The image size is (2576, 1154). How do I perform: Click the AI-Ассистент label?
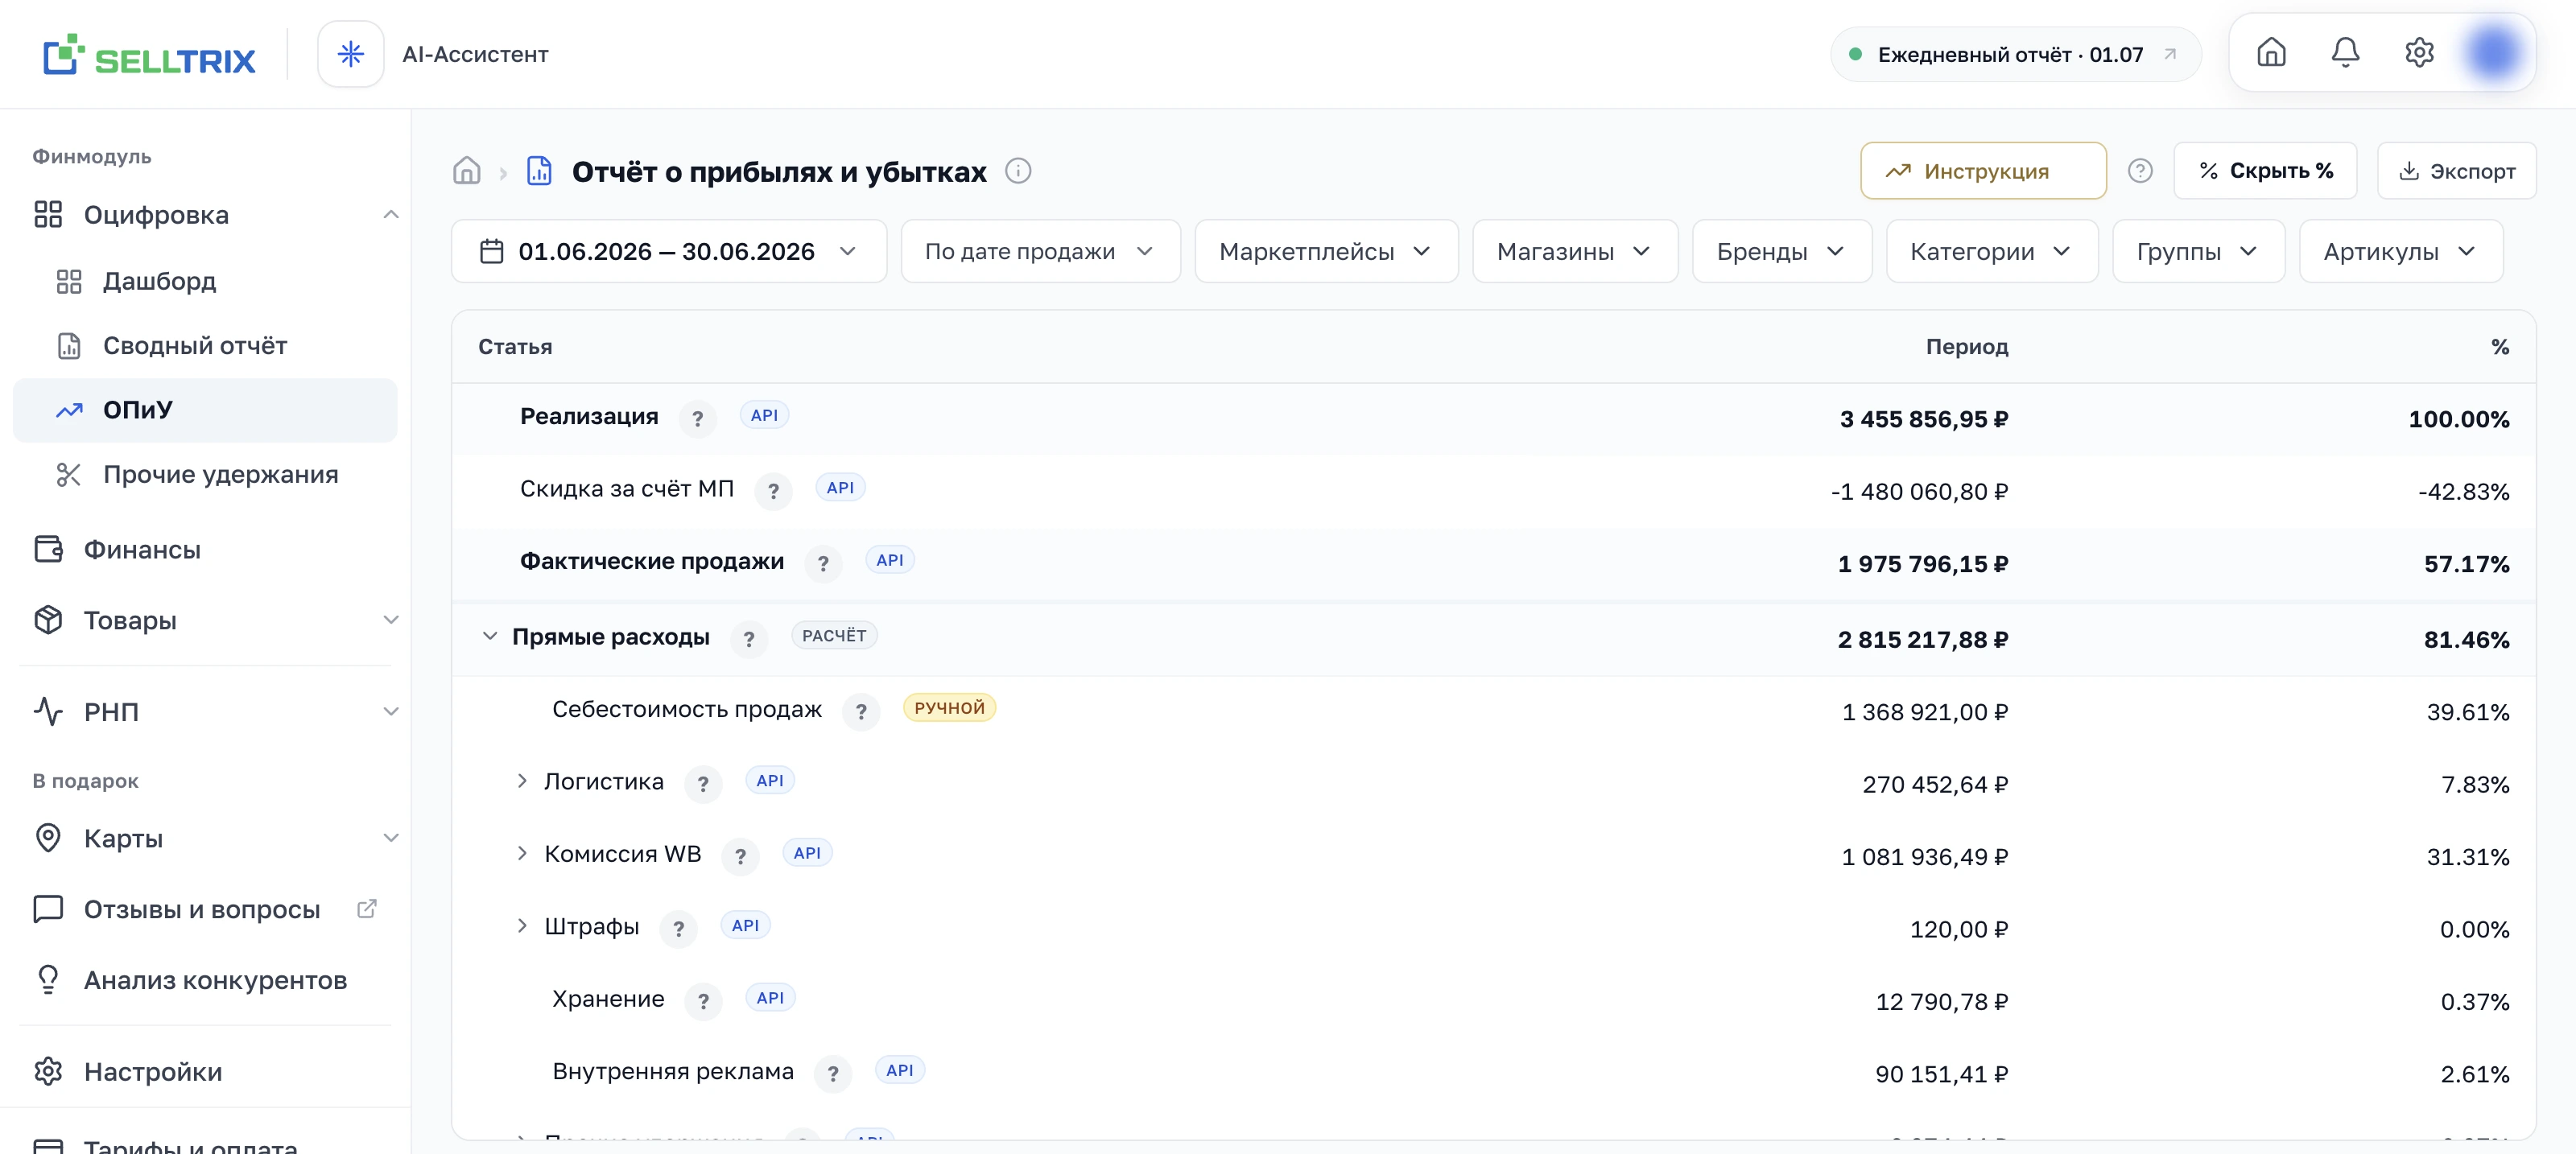coord(475,54)
